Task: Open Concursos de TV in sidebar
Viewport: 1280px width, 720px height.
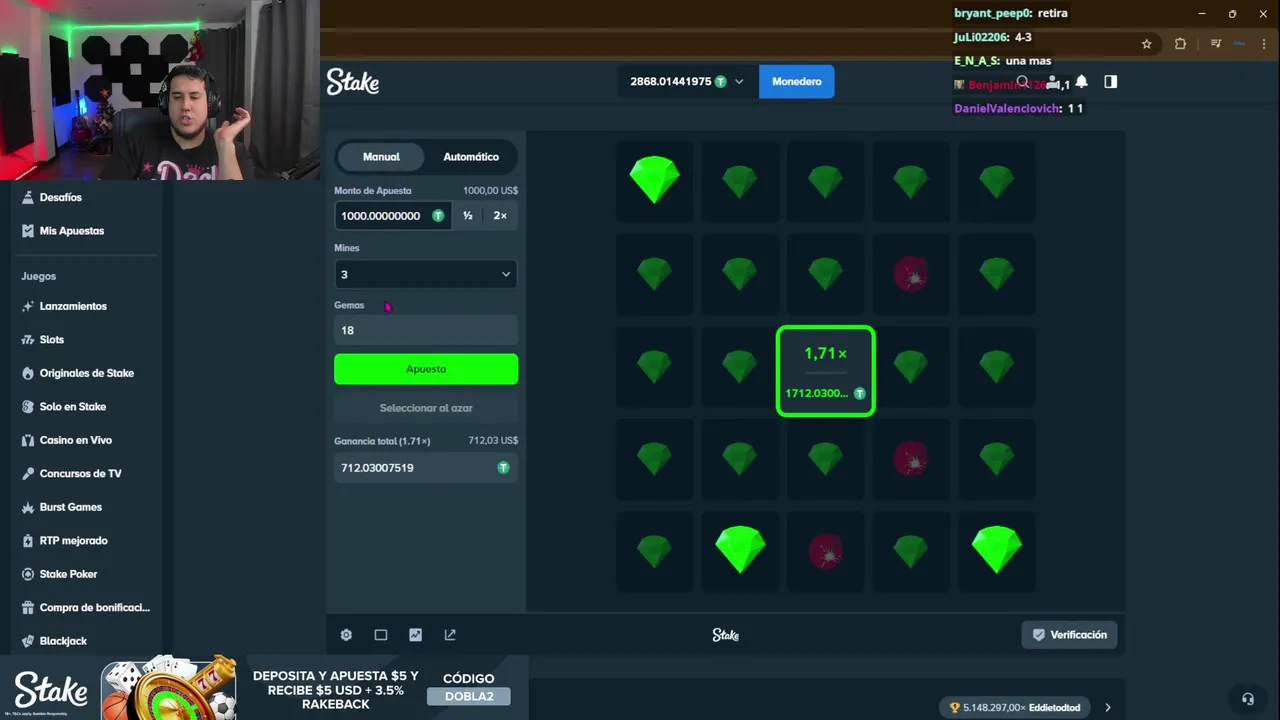Action: click(x=80, y=474)
